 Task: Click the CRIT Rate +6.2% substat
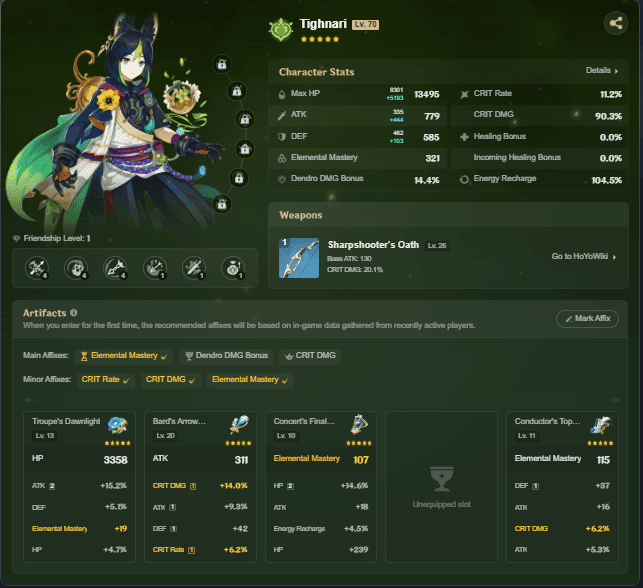pyautogui.click(x=200, y=550)
